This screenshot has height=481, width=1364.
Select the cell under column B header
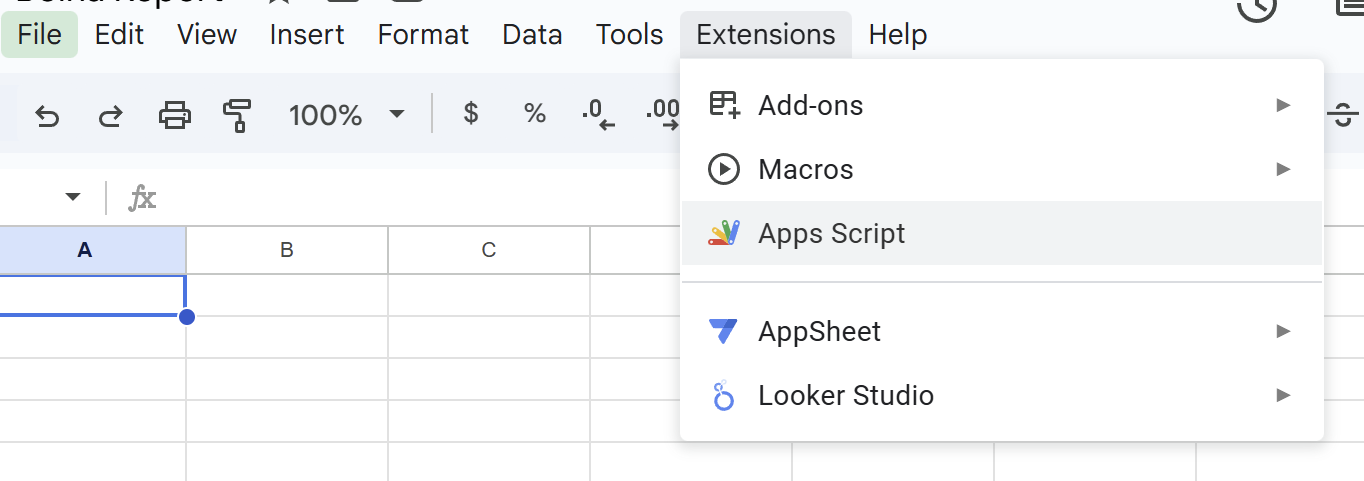(287, 295)
